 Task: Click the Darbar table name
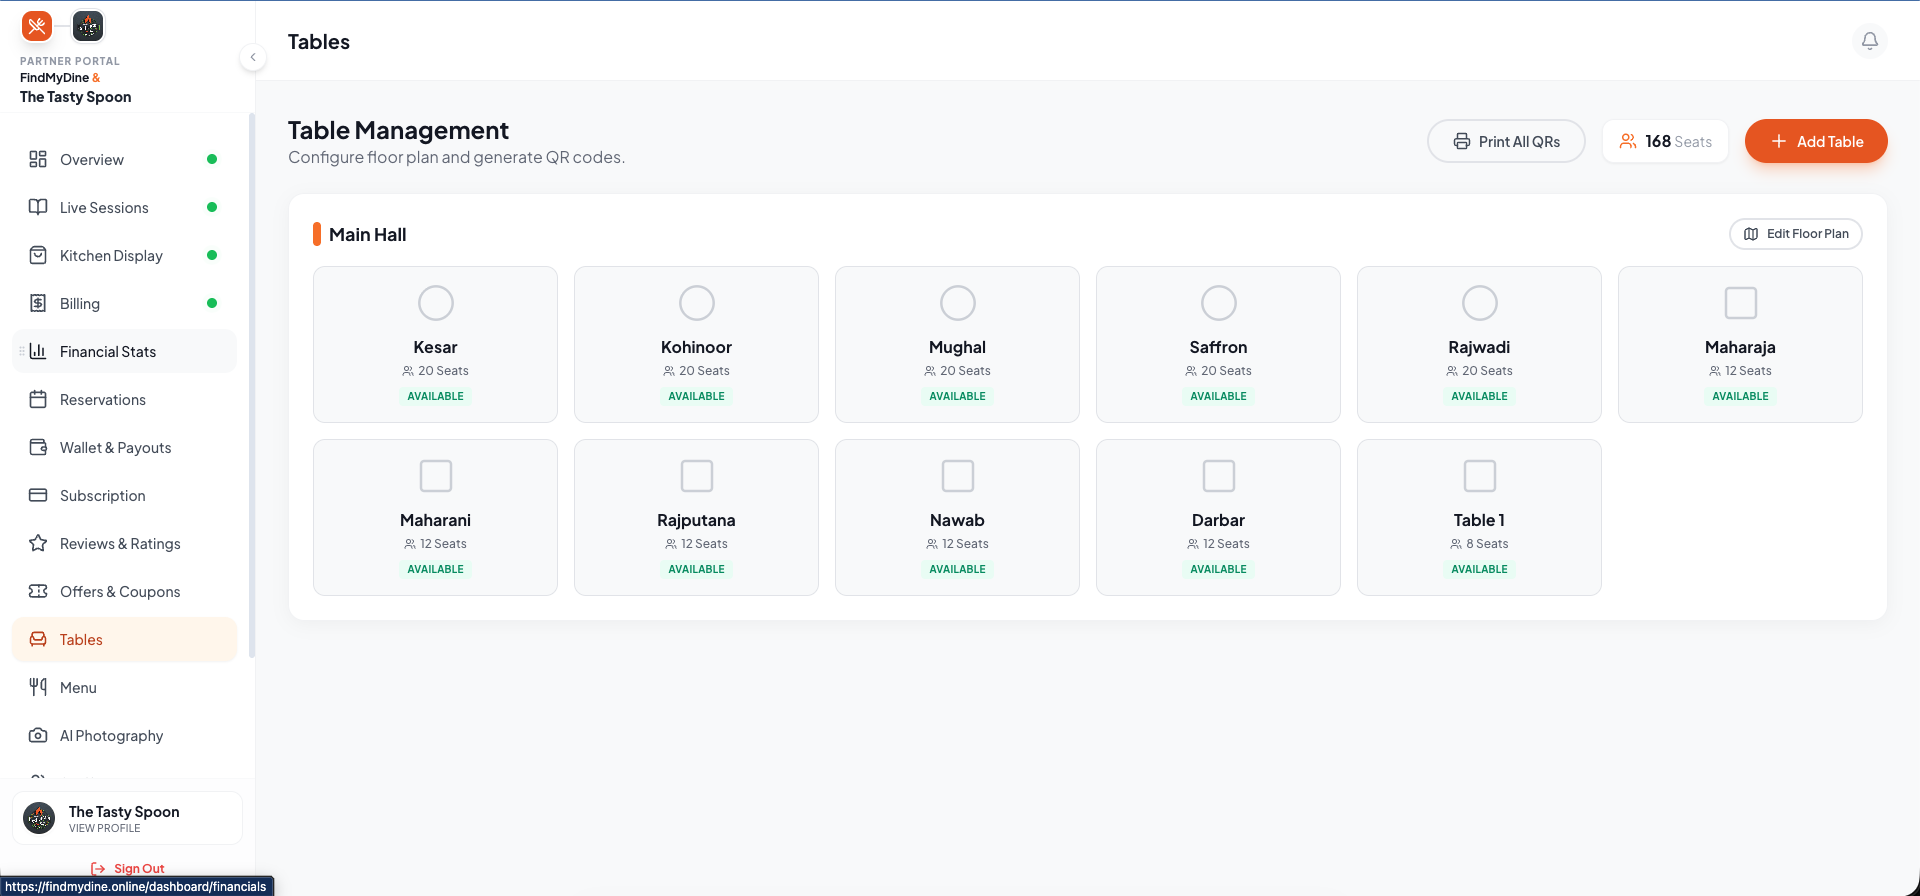(1218, 520)
